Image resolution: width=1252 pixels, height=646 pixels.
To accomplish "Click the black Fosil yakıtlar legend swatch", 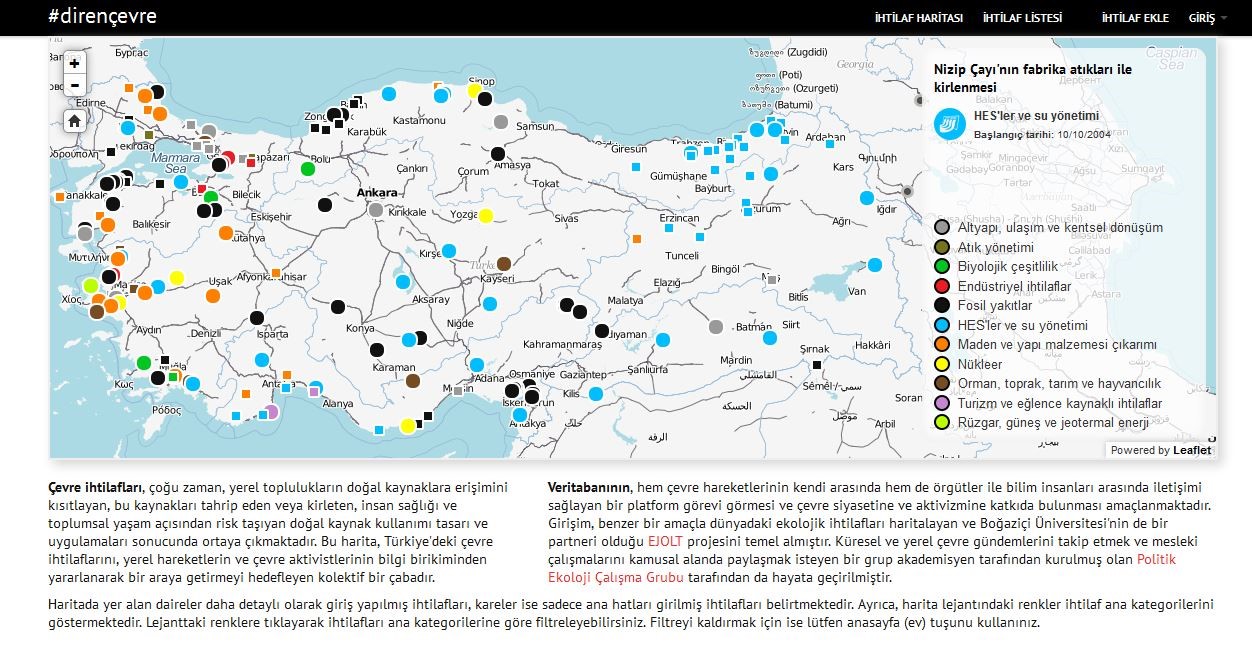I will click(x=941, y=306).
